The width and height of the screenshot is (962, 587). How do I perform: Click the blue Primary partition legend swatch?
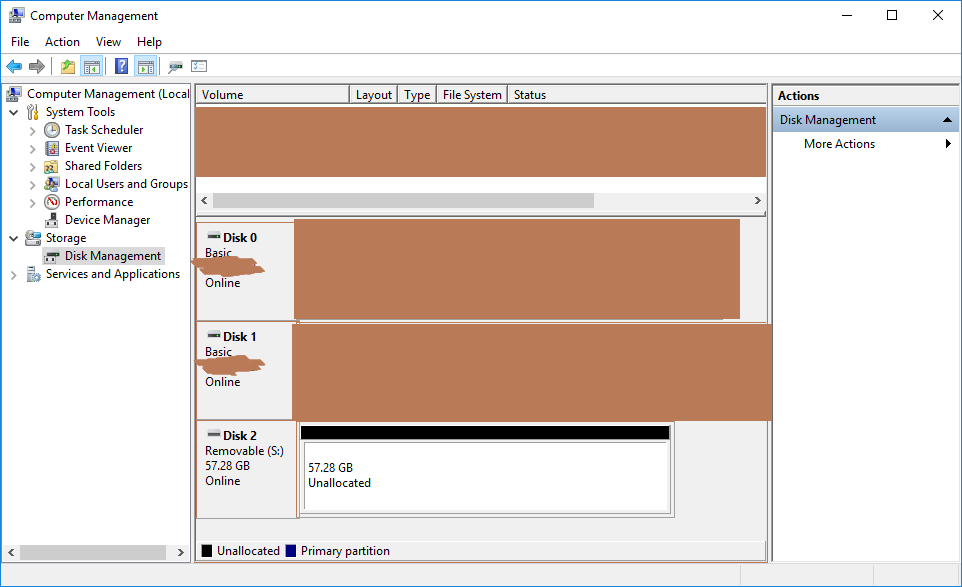point(291,551)
